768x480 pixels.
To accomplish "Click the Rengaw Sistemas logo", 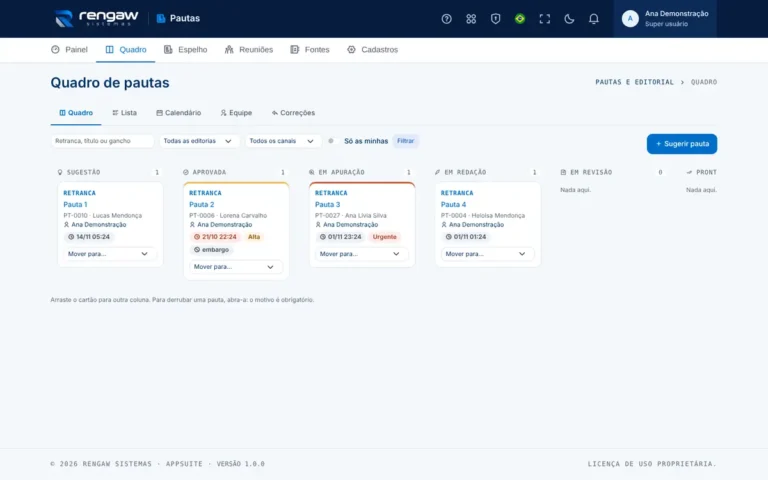I will coord(96,18).
